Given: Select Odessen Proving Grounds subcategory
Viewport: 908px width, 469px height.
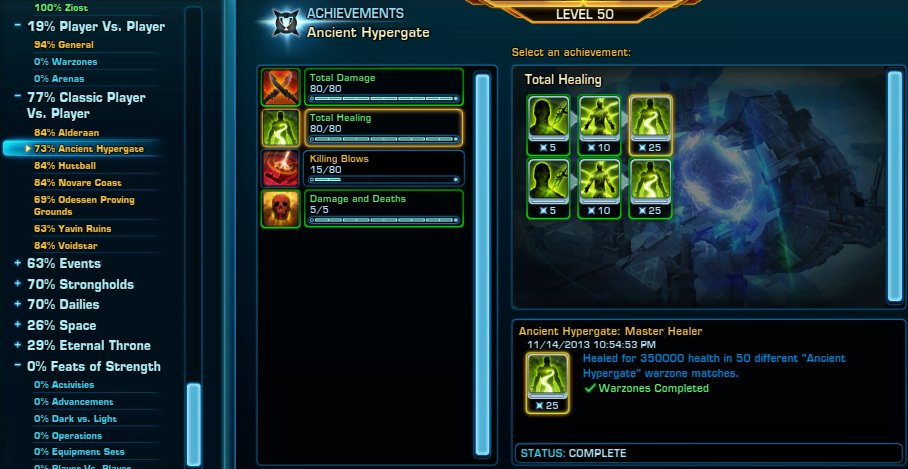Looking at the screenshot, I should pyautogui.click(x=84, y=206).
